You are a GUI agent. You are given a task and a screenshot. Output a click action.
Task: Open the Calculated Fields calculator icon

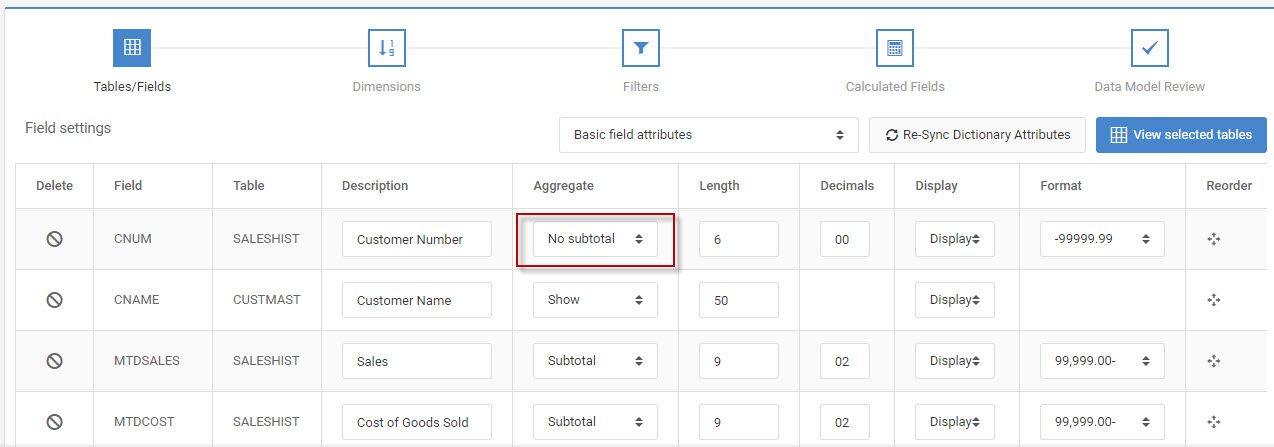tap(895, 48)
